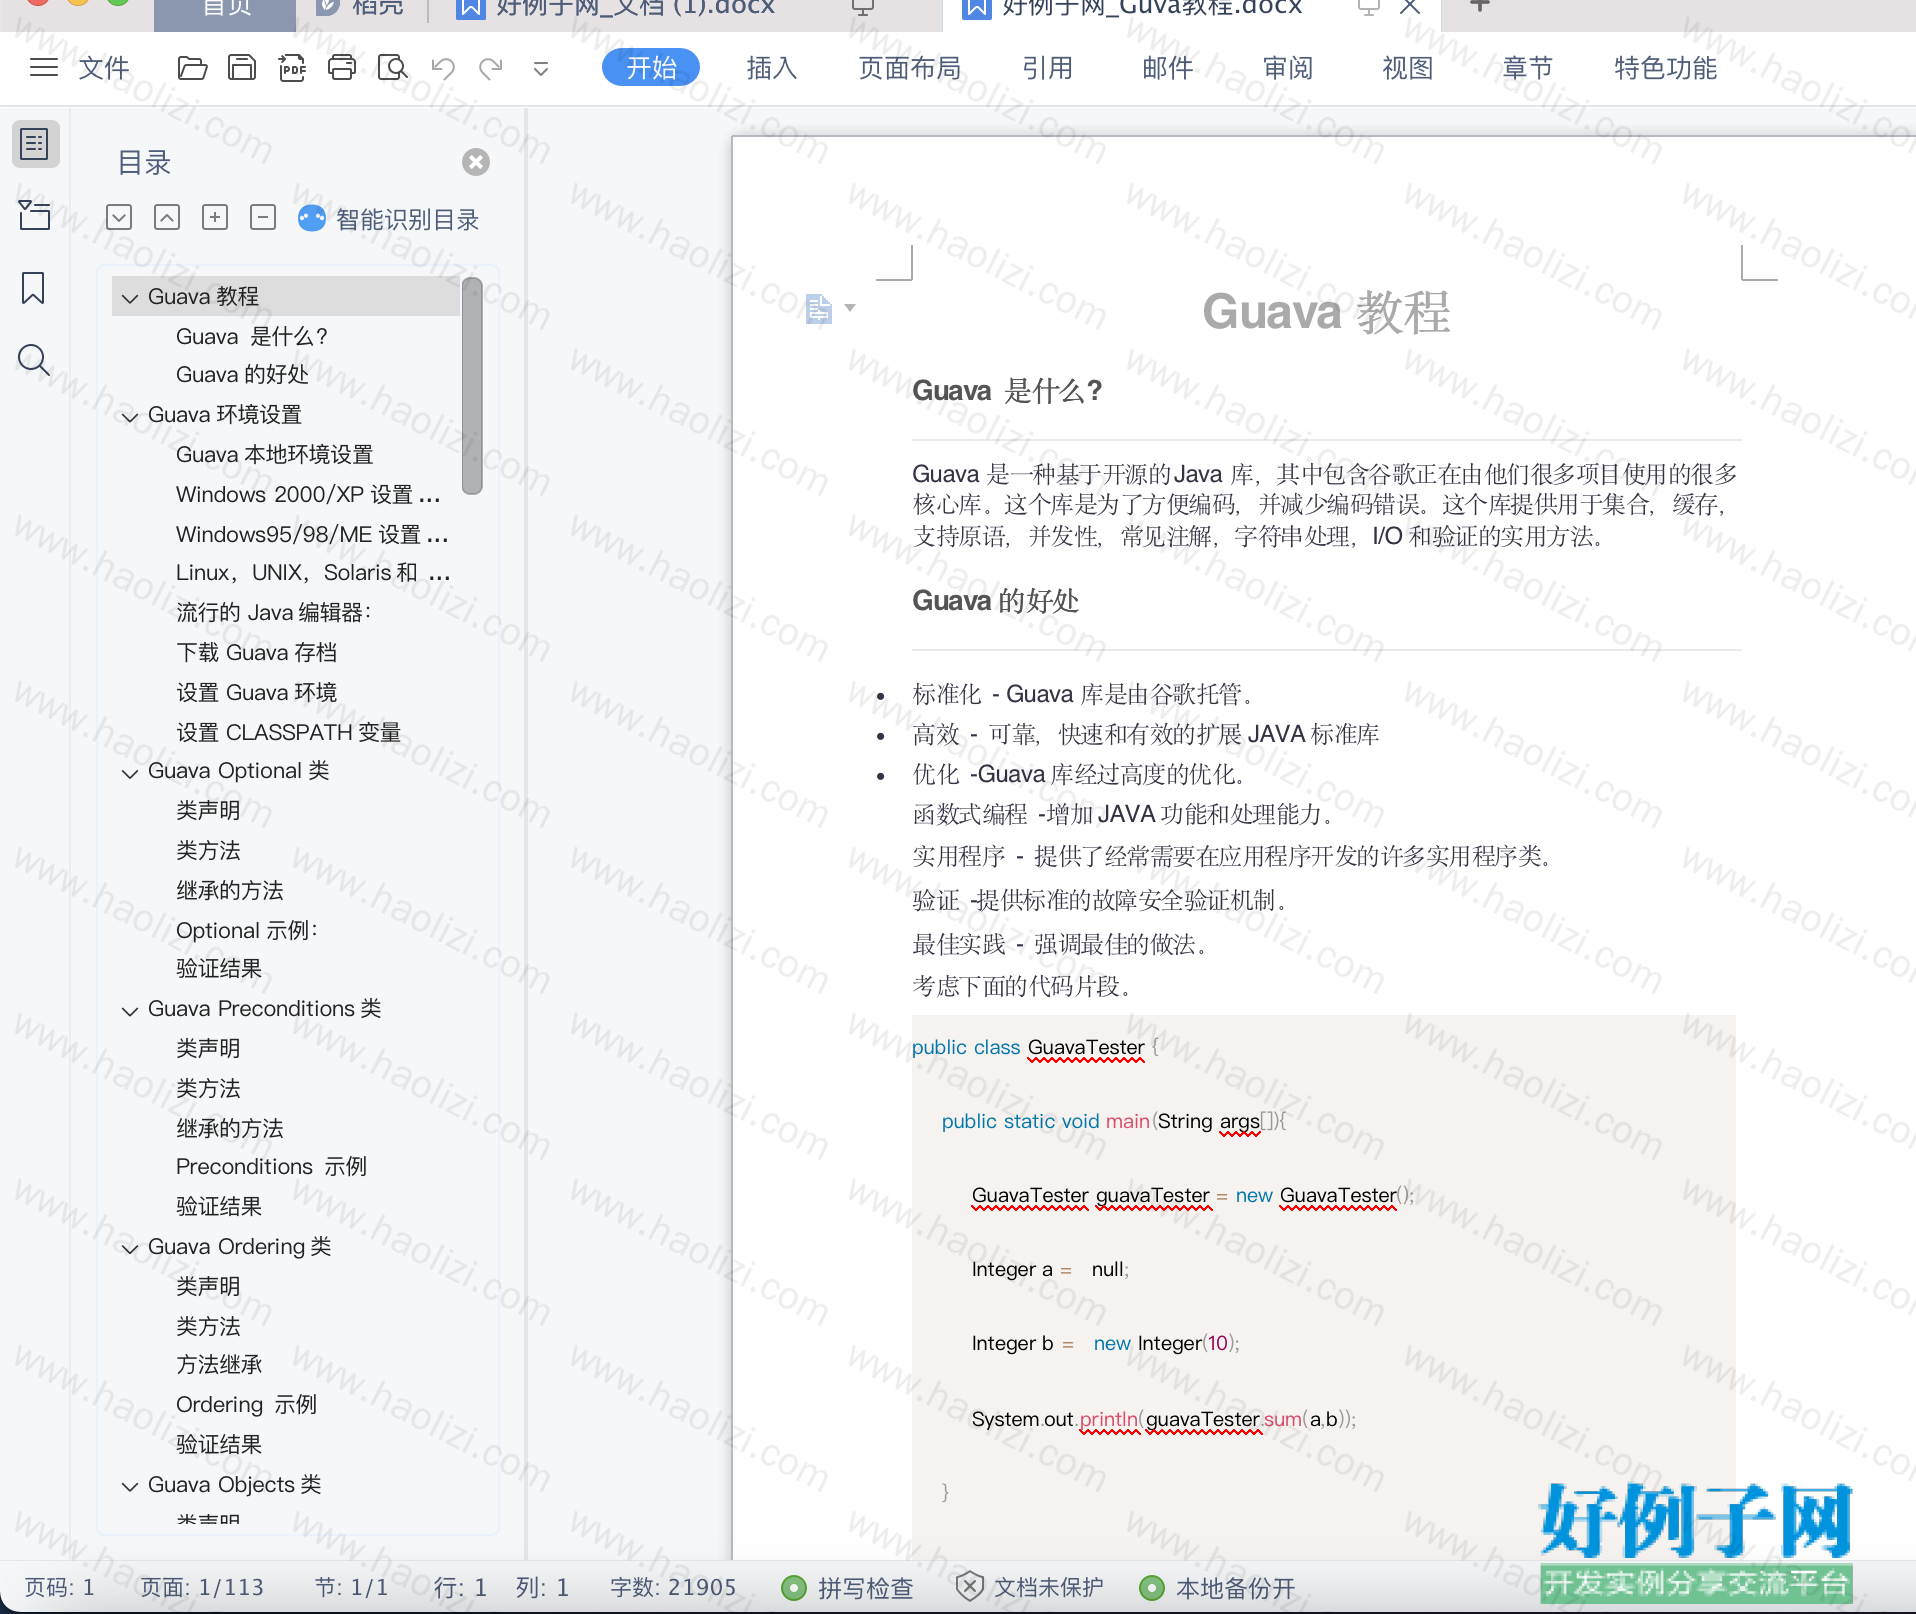Open the 特色功能 ribbon tab
This screenshot has height=1614, width=1916.
1665,68
